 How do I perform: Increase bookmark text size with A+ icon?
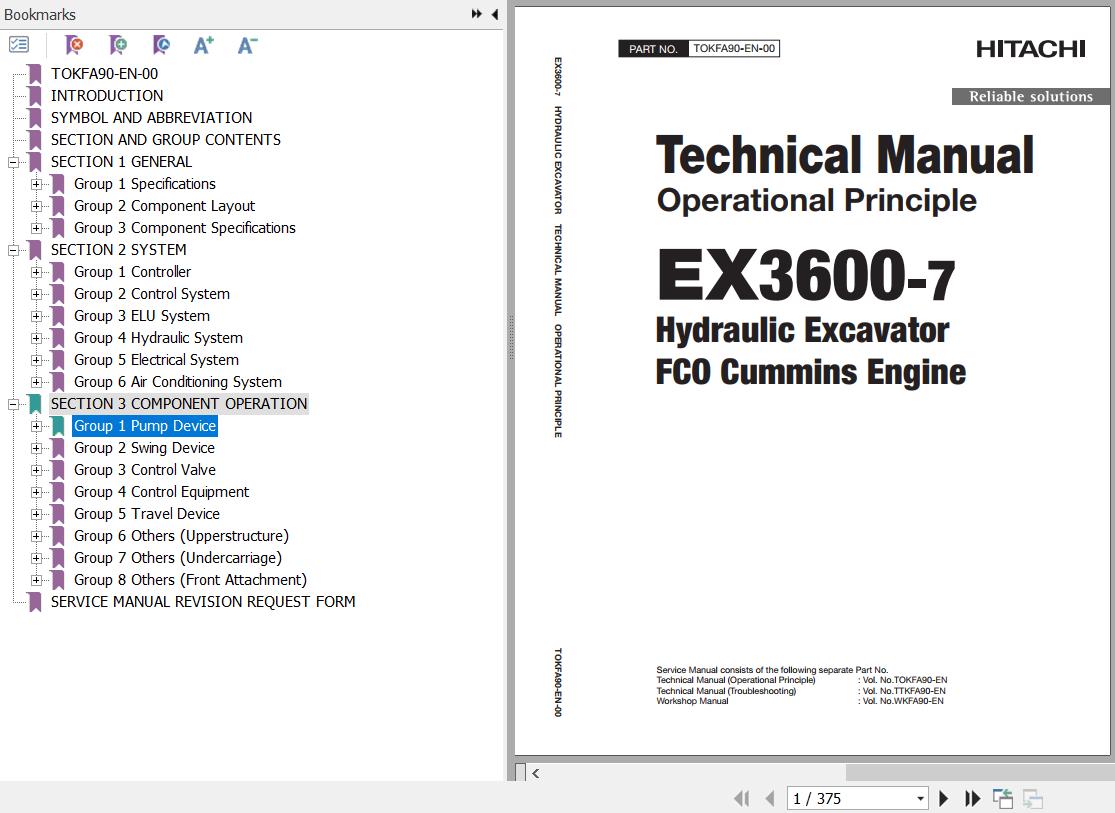pos(203,46)
